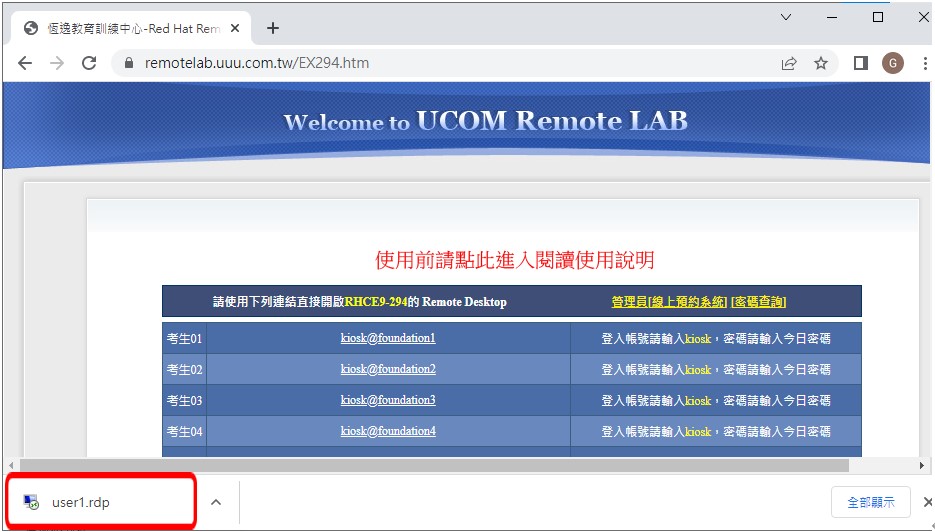This screenshot has width=935, height=532.
Task: Expand user1.rdp download options arrow
Action: click(216, 502)
